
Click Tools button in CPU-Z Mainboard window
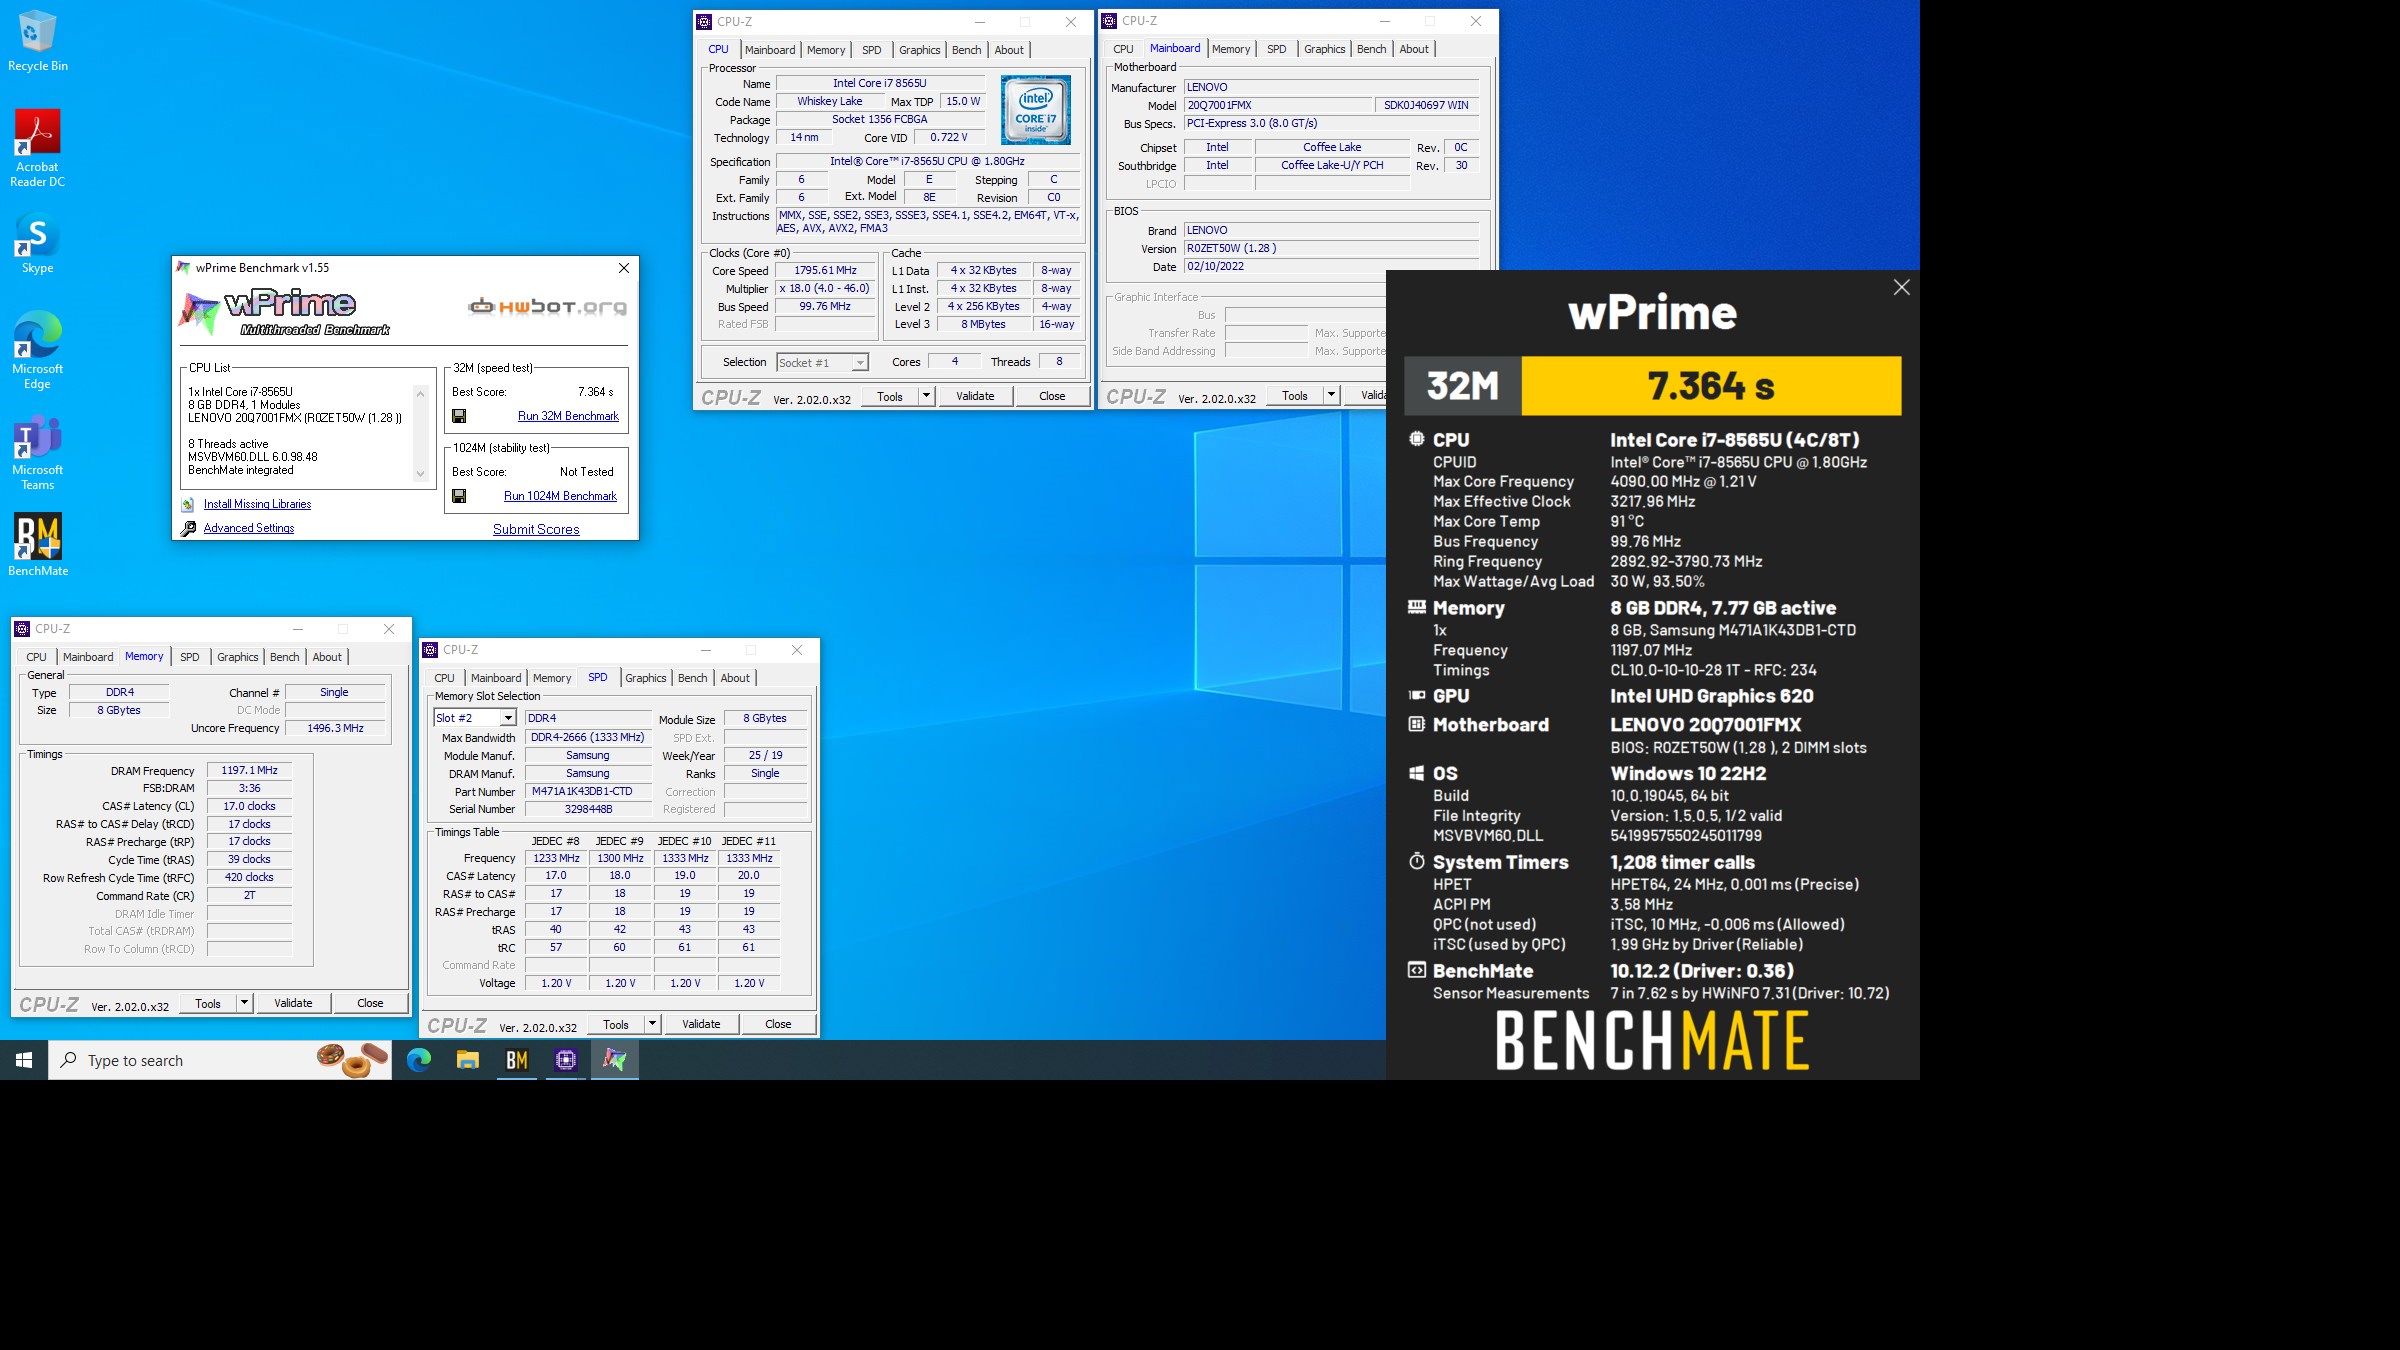(1295, 396)
